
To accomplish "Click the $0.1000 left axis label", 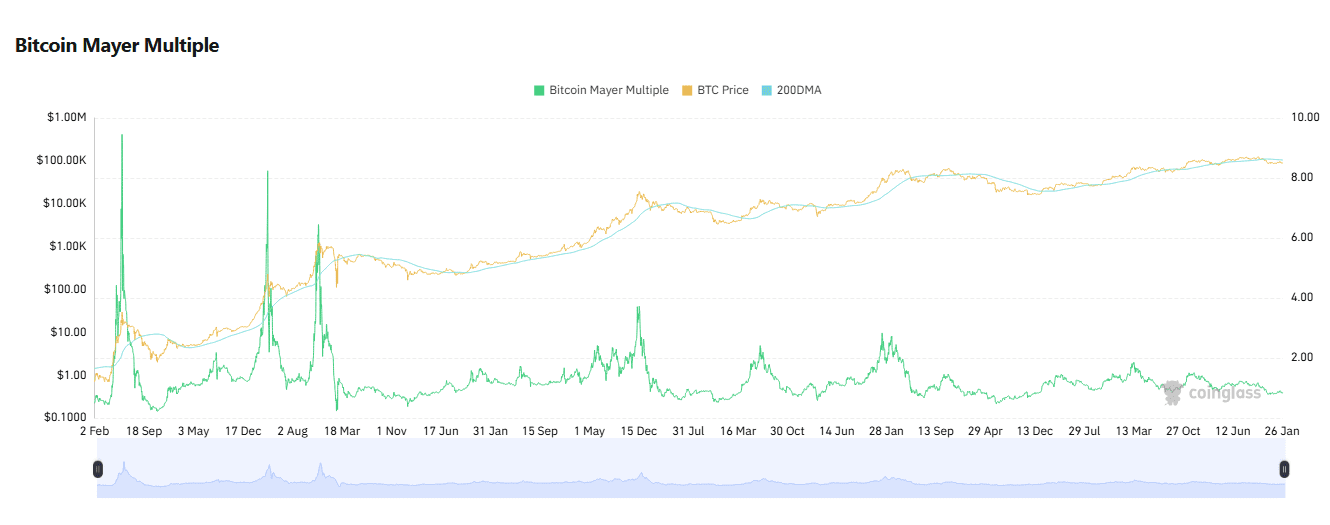I will 66,418.
